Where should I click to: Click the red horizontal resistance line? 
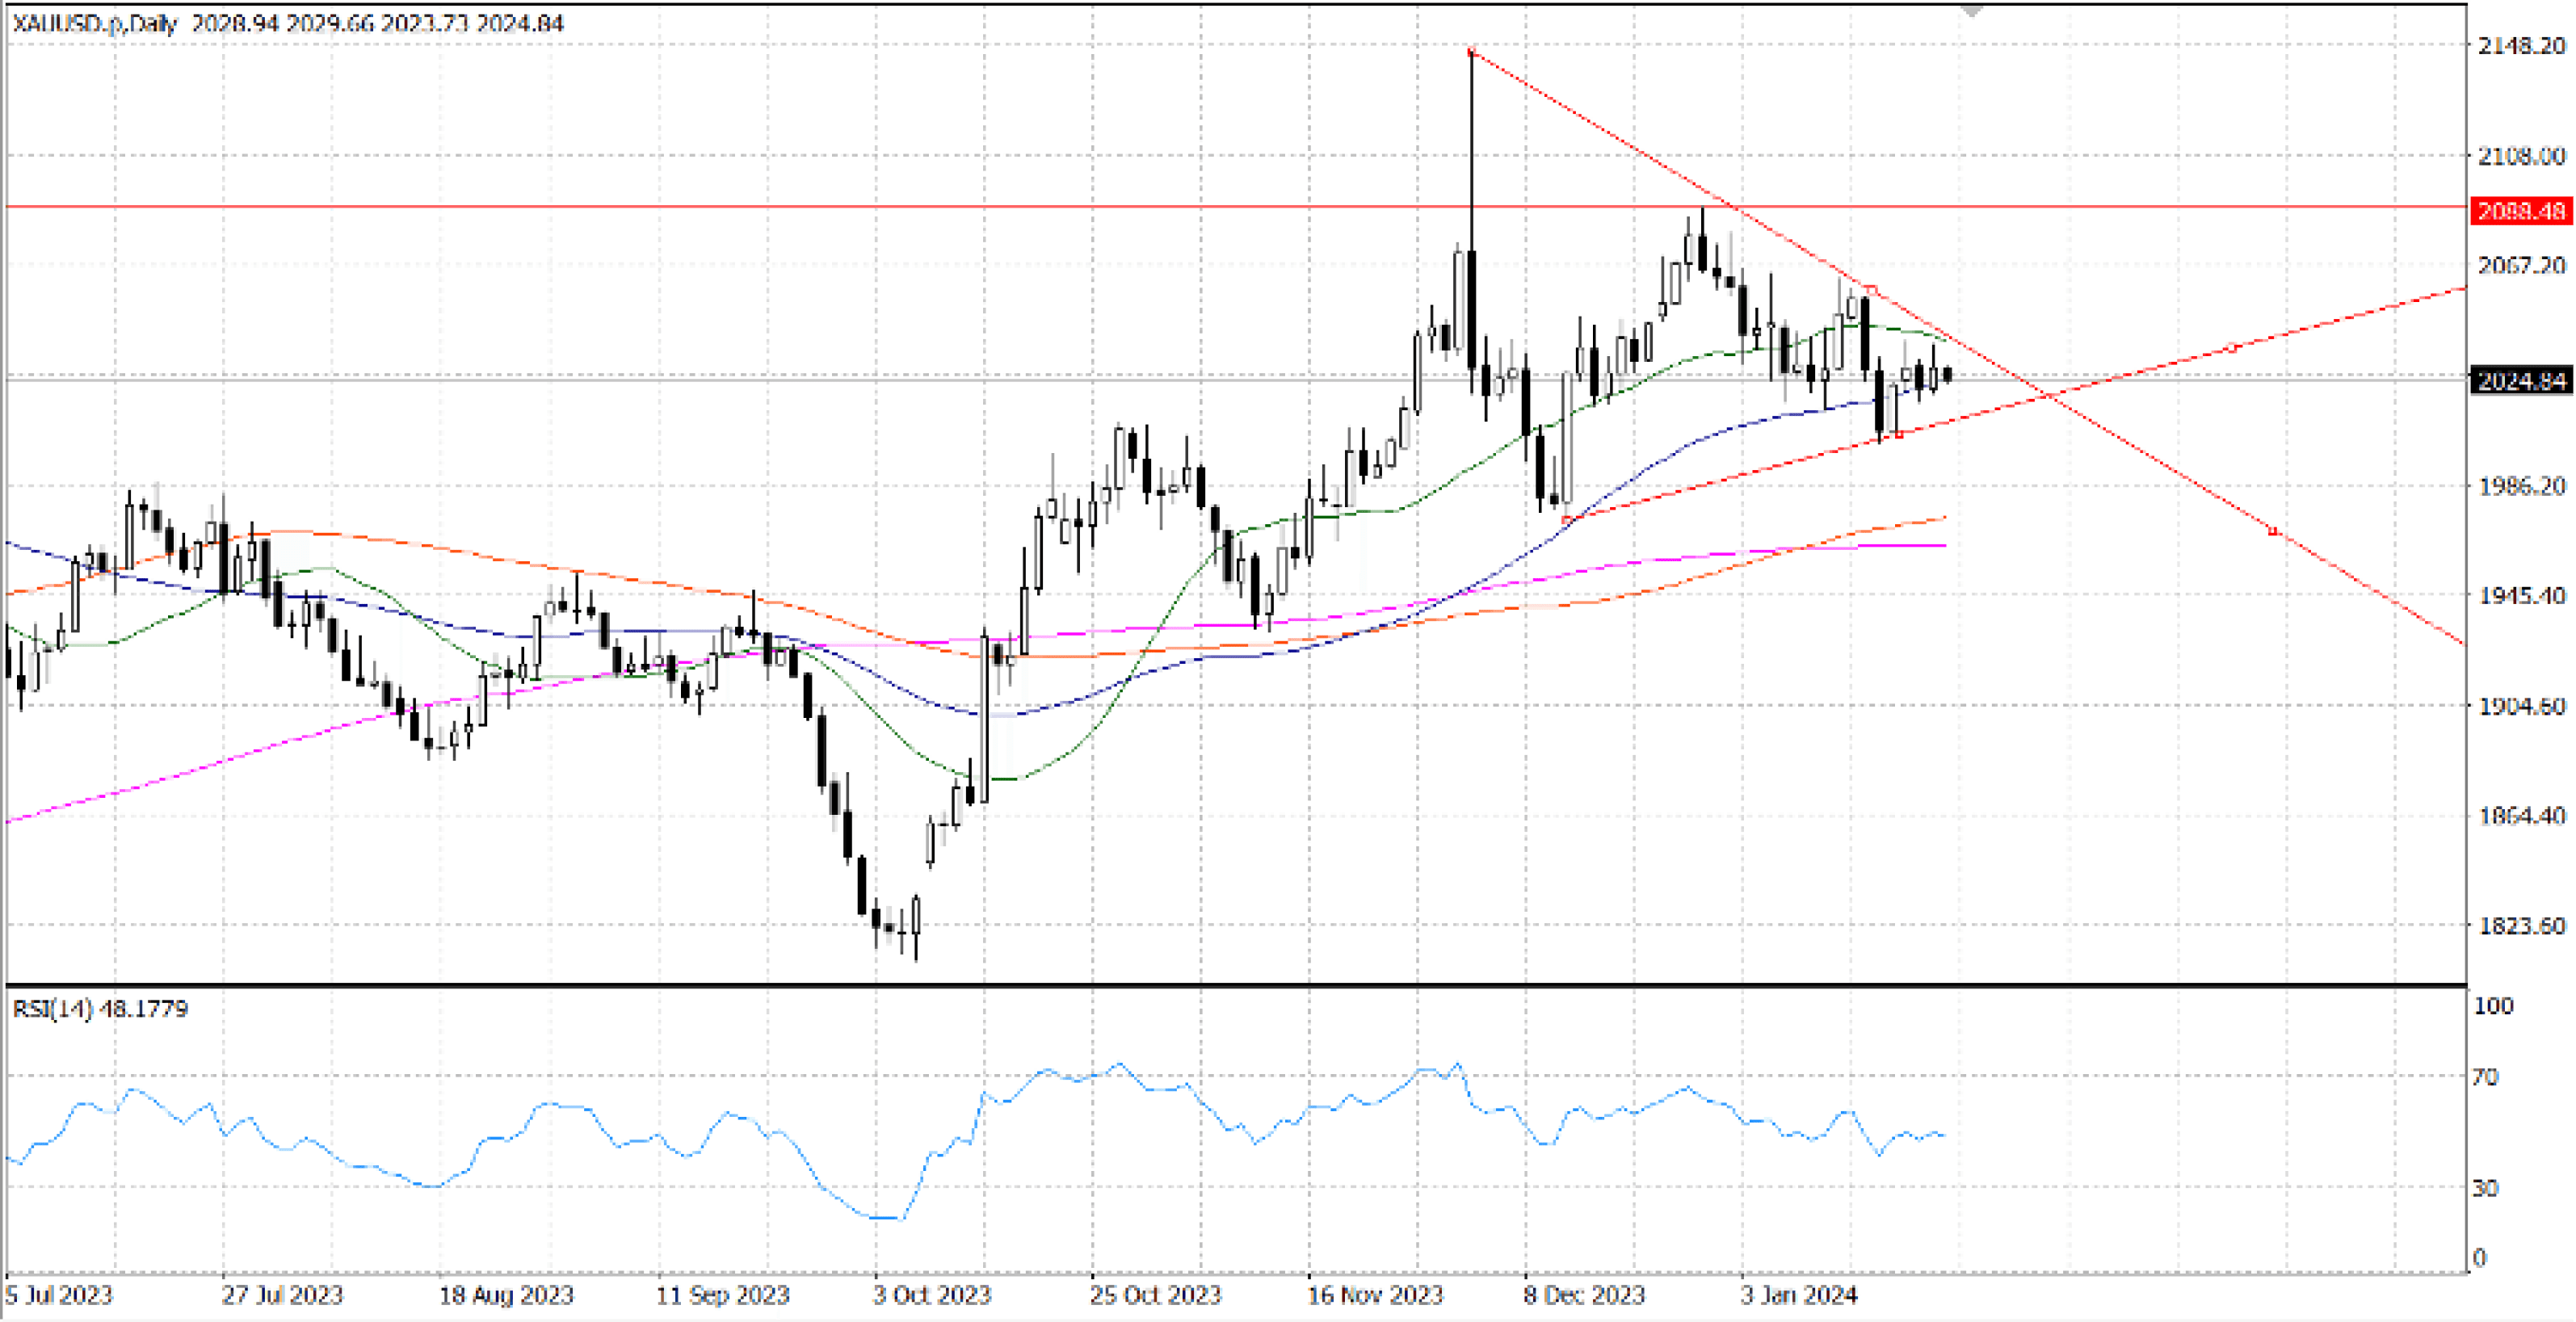[700, 207]
